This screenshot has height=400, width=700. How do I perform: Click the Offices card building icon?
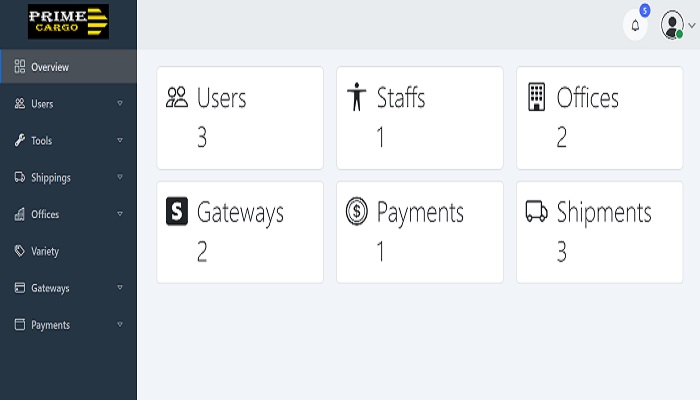[x=536, y=97]
